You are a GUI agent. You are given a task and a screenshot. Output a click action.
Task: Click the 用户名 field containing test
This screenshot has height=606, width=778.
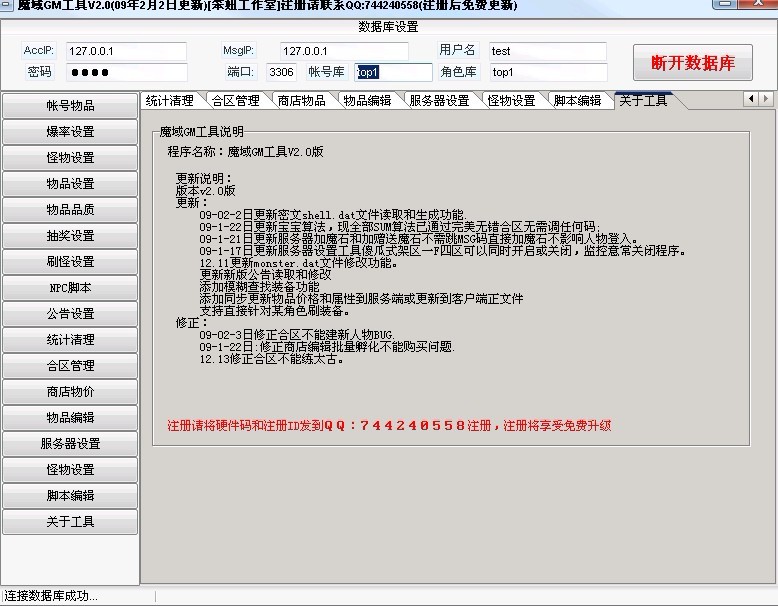546,51
